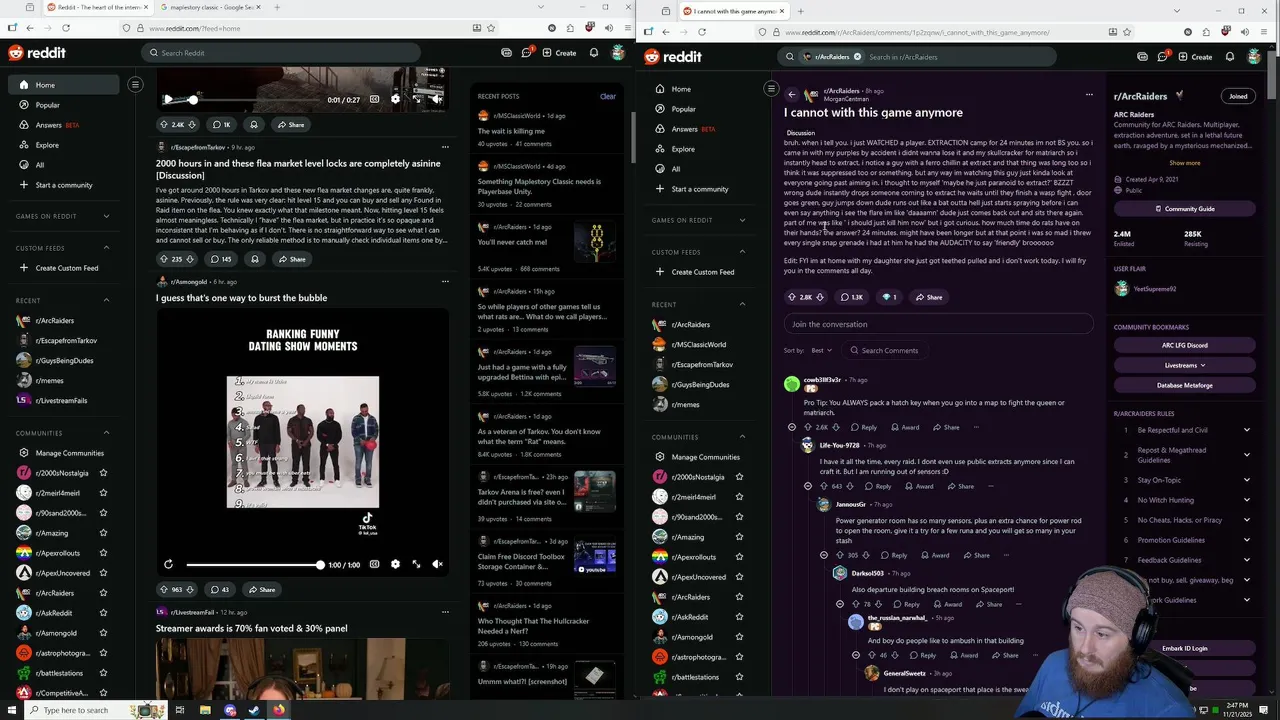
Task: Open Task View on the taskbar
Action: [180, 710]
